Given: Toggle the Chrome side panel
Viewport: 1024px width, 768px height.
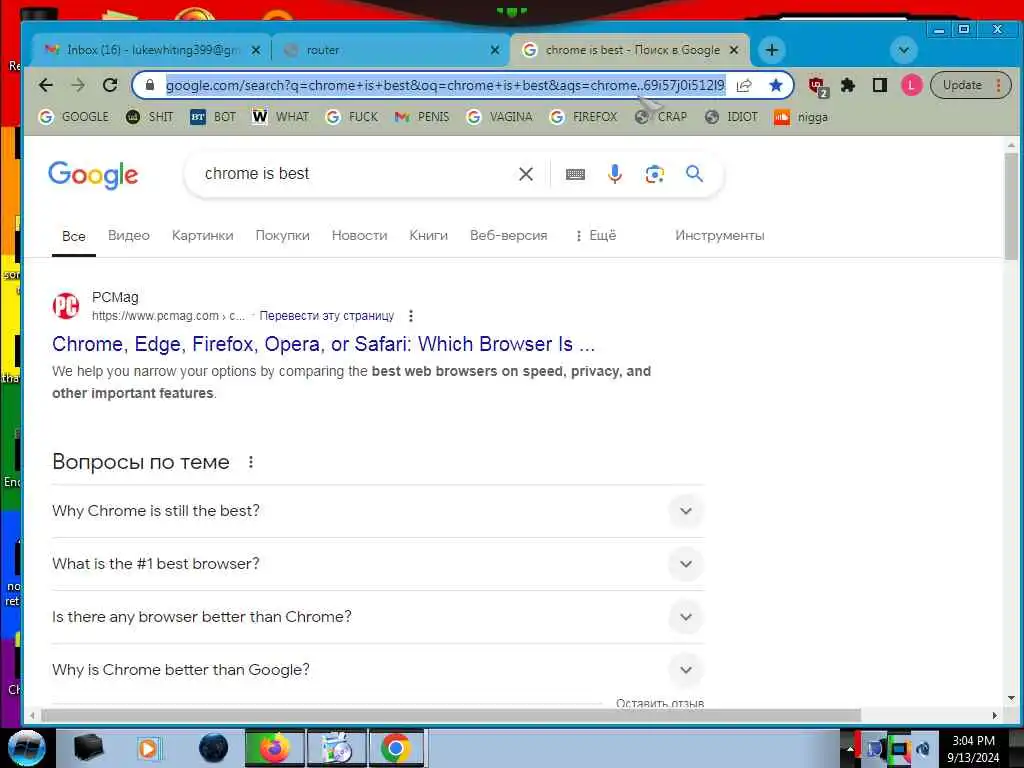Looking at the screenshot, I should point(880,85).
